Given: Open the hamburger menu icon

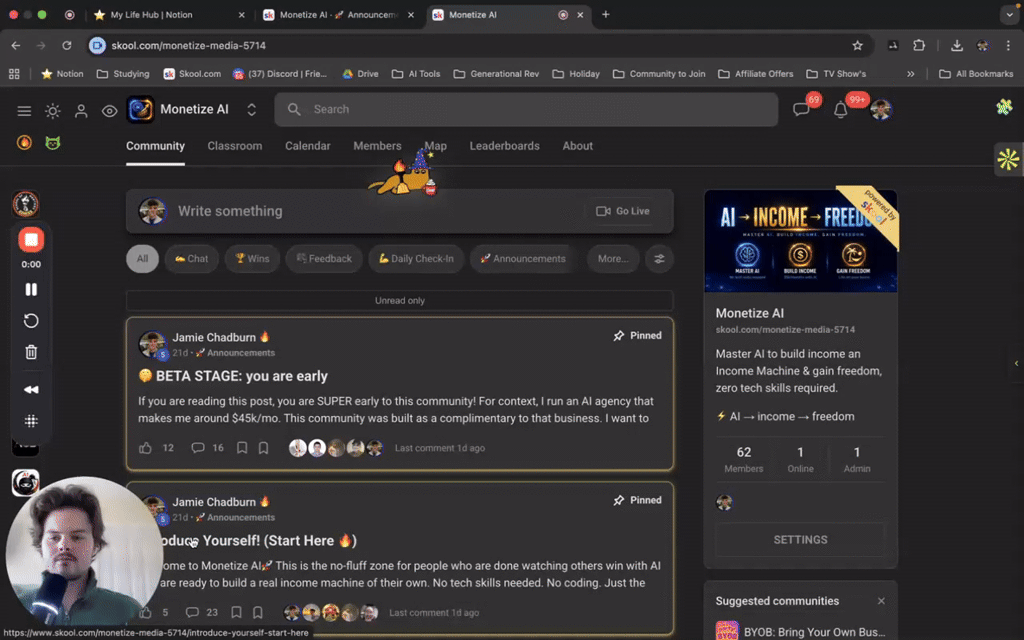Looking at the screenshot, I should pos(24,111).
